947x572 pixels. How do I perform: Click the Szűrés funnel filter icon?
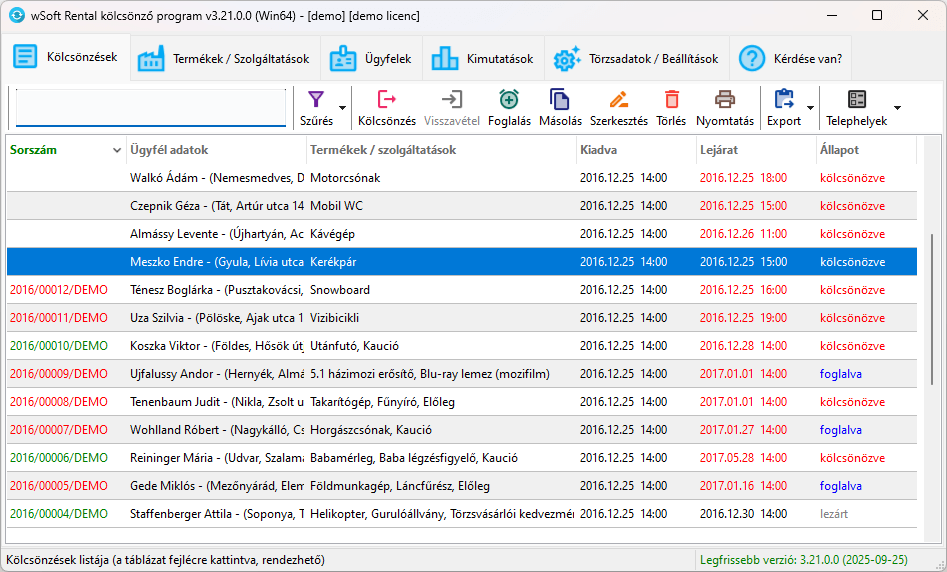(x=316, y=99)
